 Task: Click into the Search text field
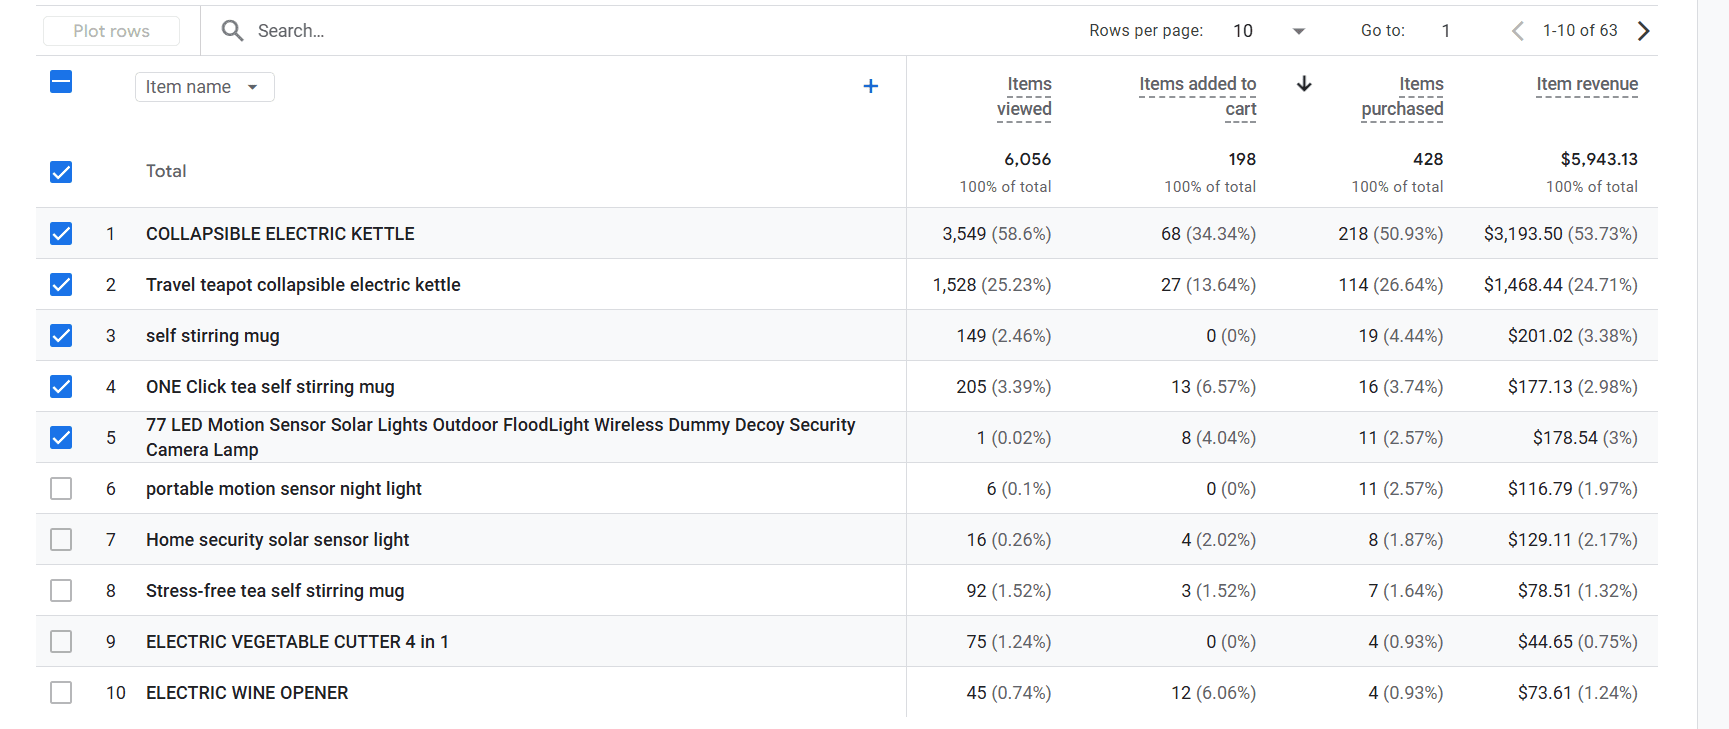click(x=600, y=31)
